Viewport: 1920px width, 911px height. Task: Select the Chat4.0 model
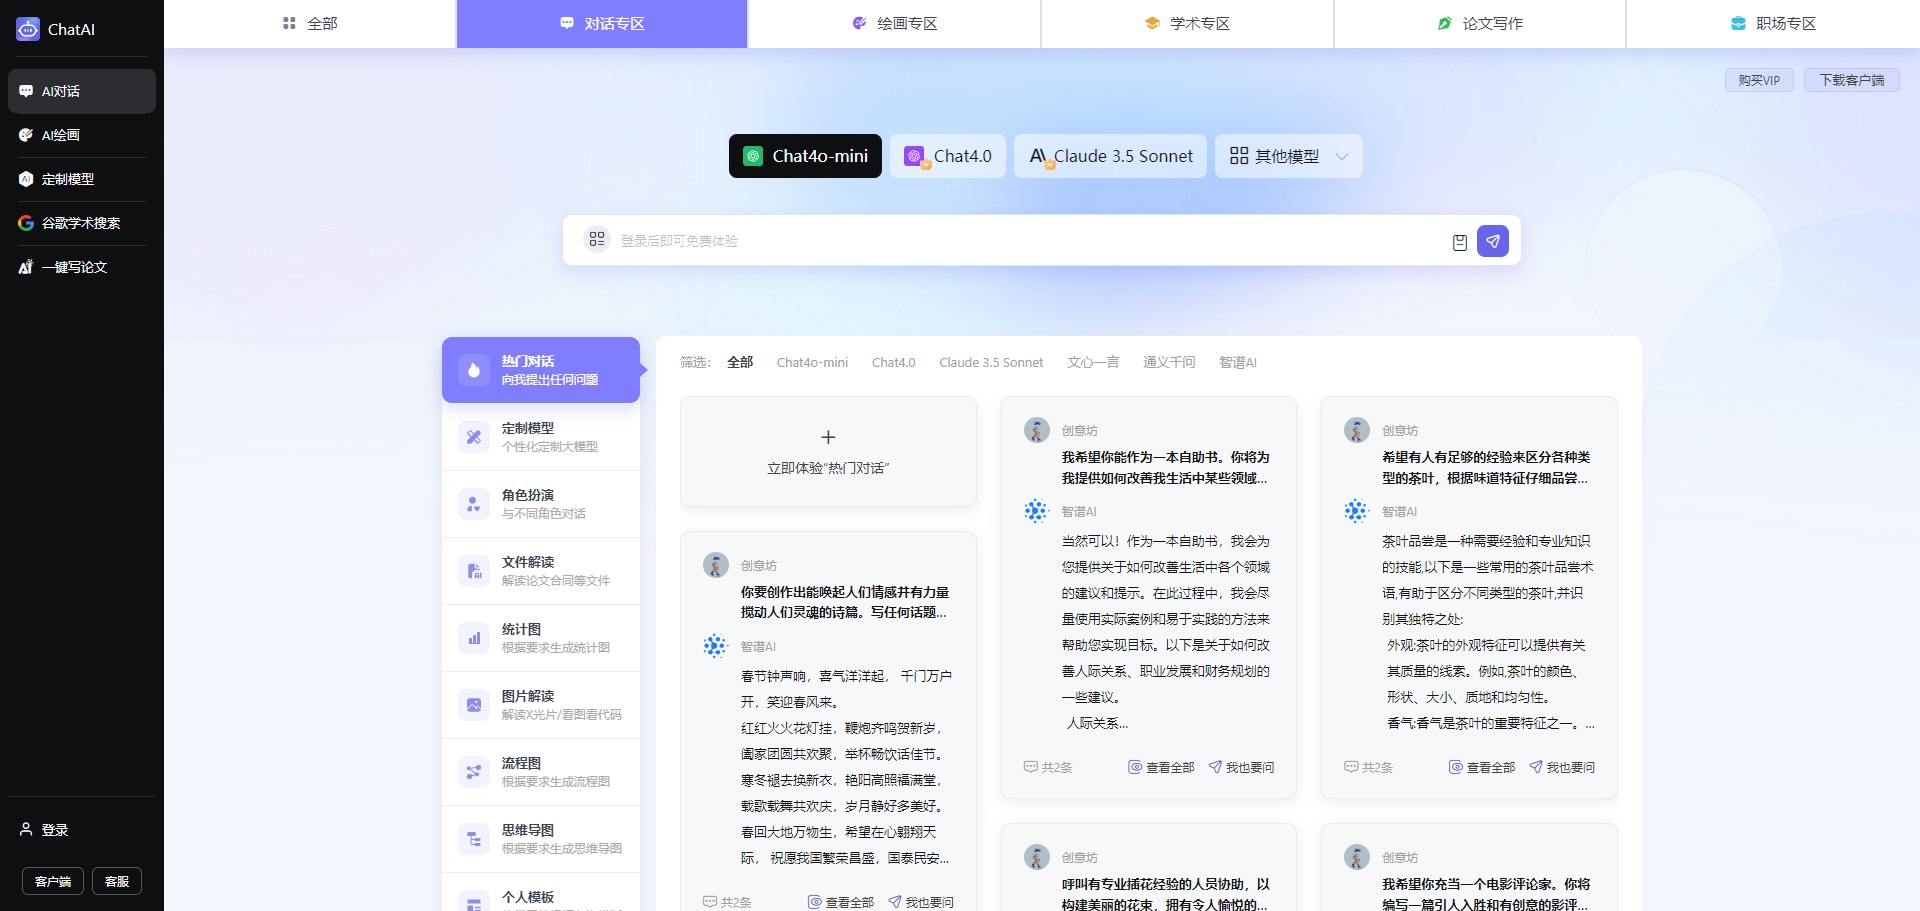coord(948,156)
